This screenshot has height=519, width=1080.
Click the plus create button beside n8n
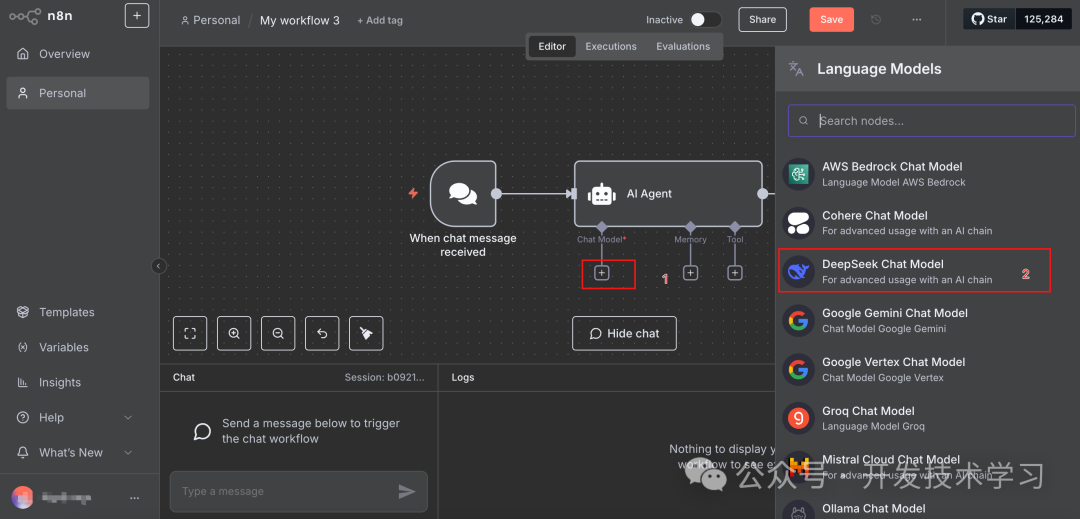(137, 16)
